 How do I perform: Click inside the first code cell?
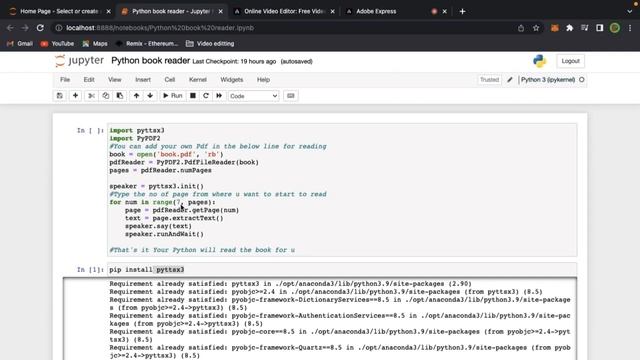point(342,190)
